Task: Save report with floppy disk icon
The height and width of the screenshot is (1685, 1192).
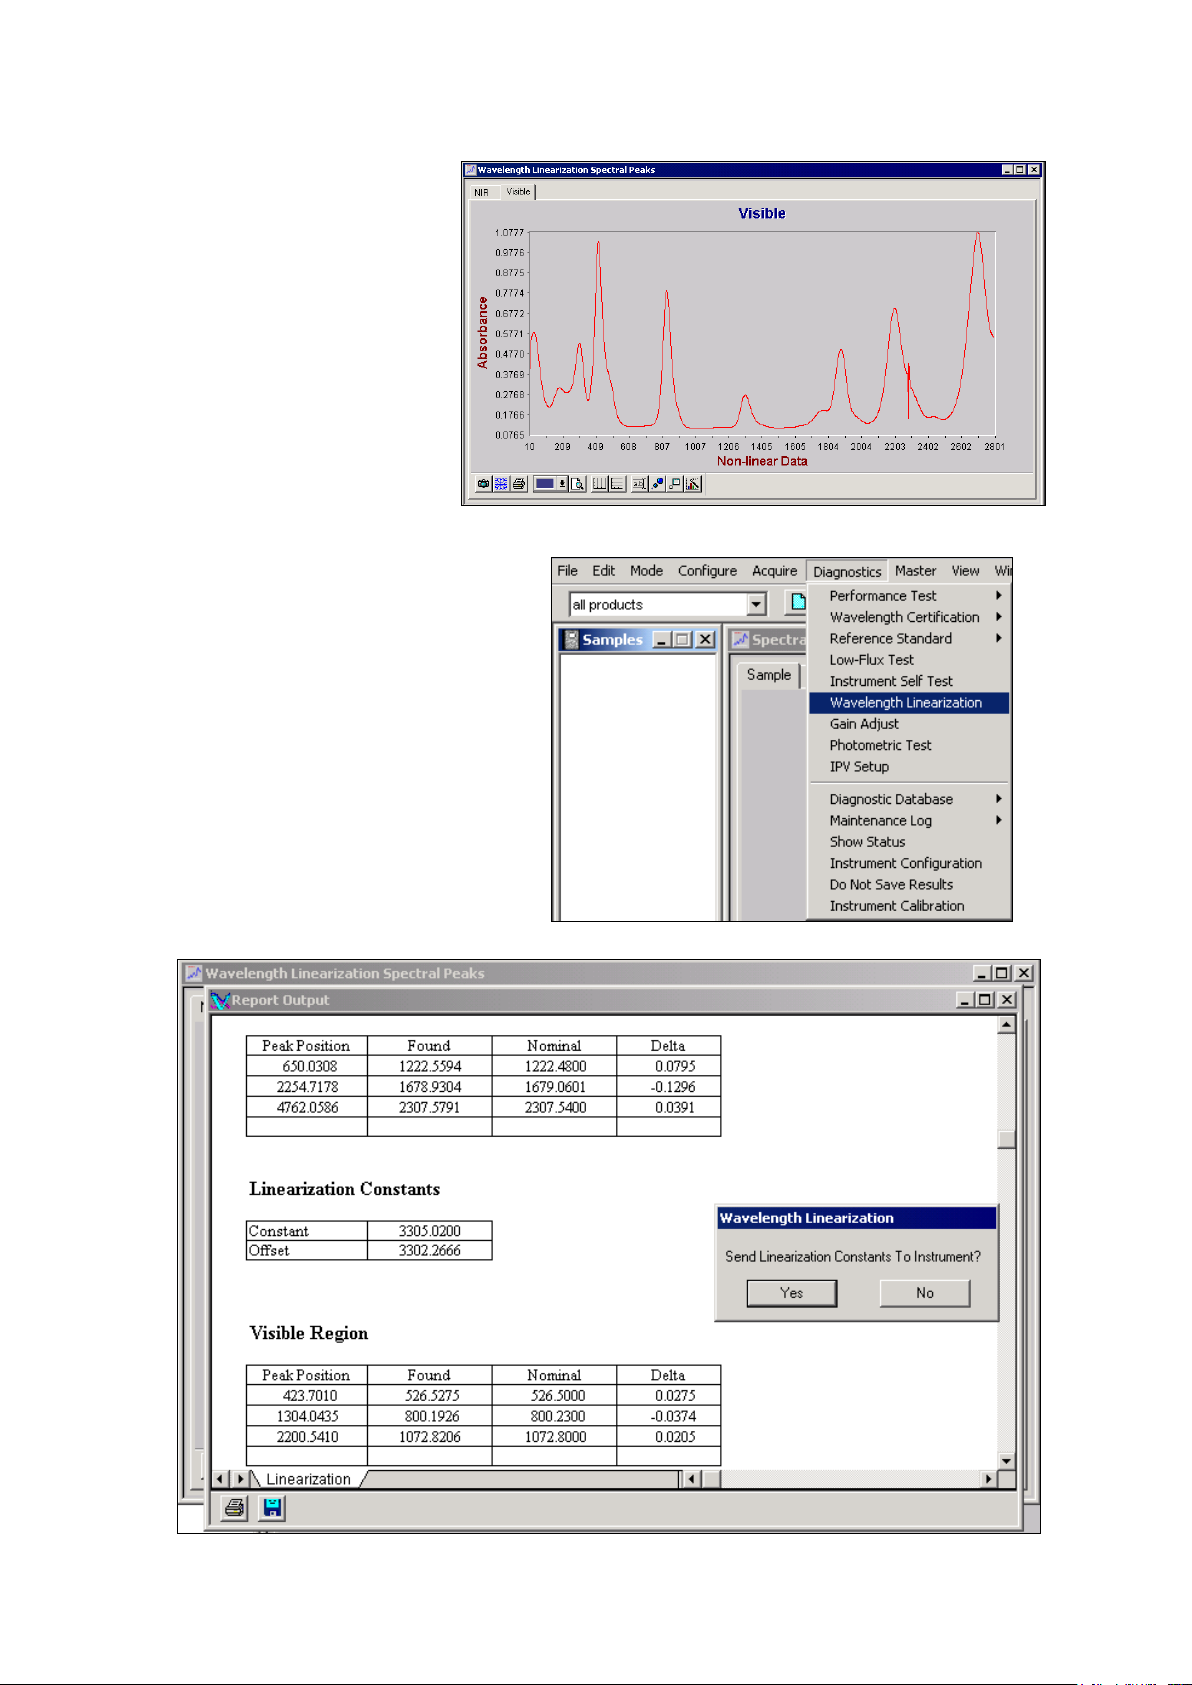Action: pos(272,1508)
